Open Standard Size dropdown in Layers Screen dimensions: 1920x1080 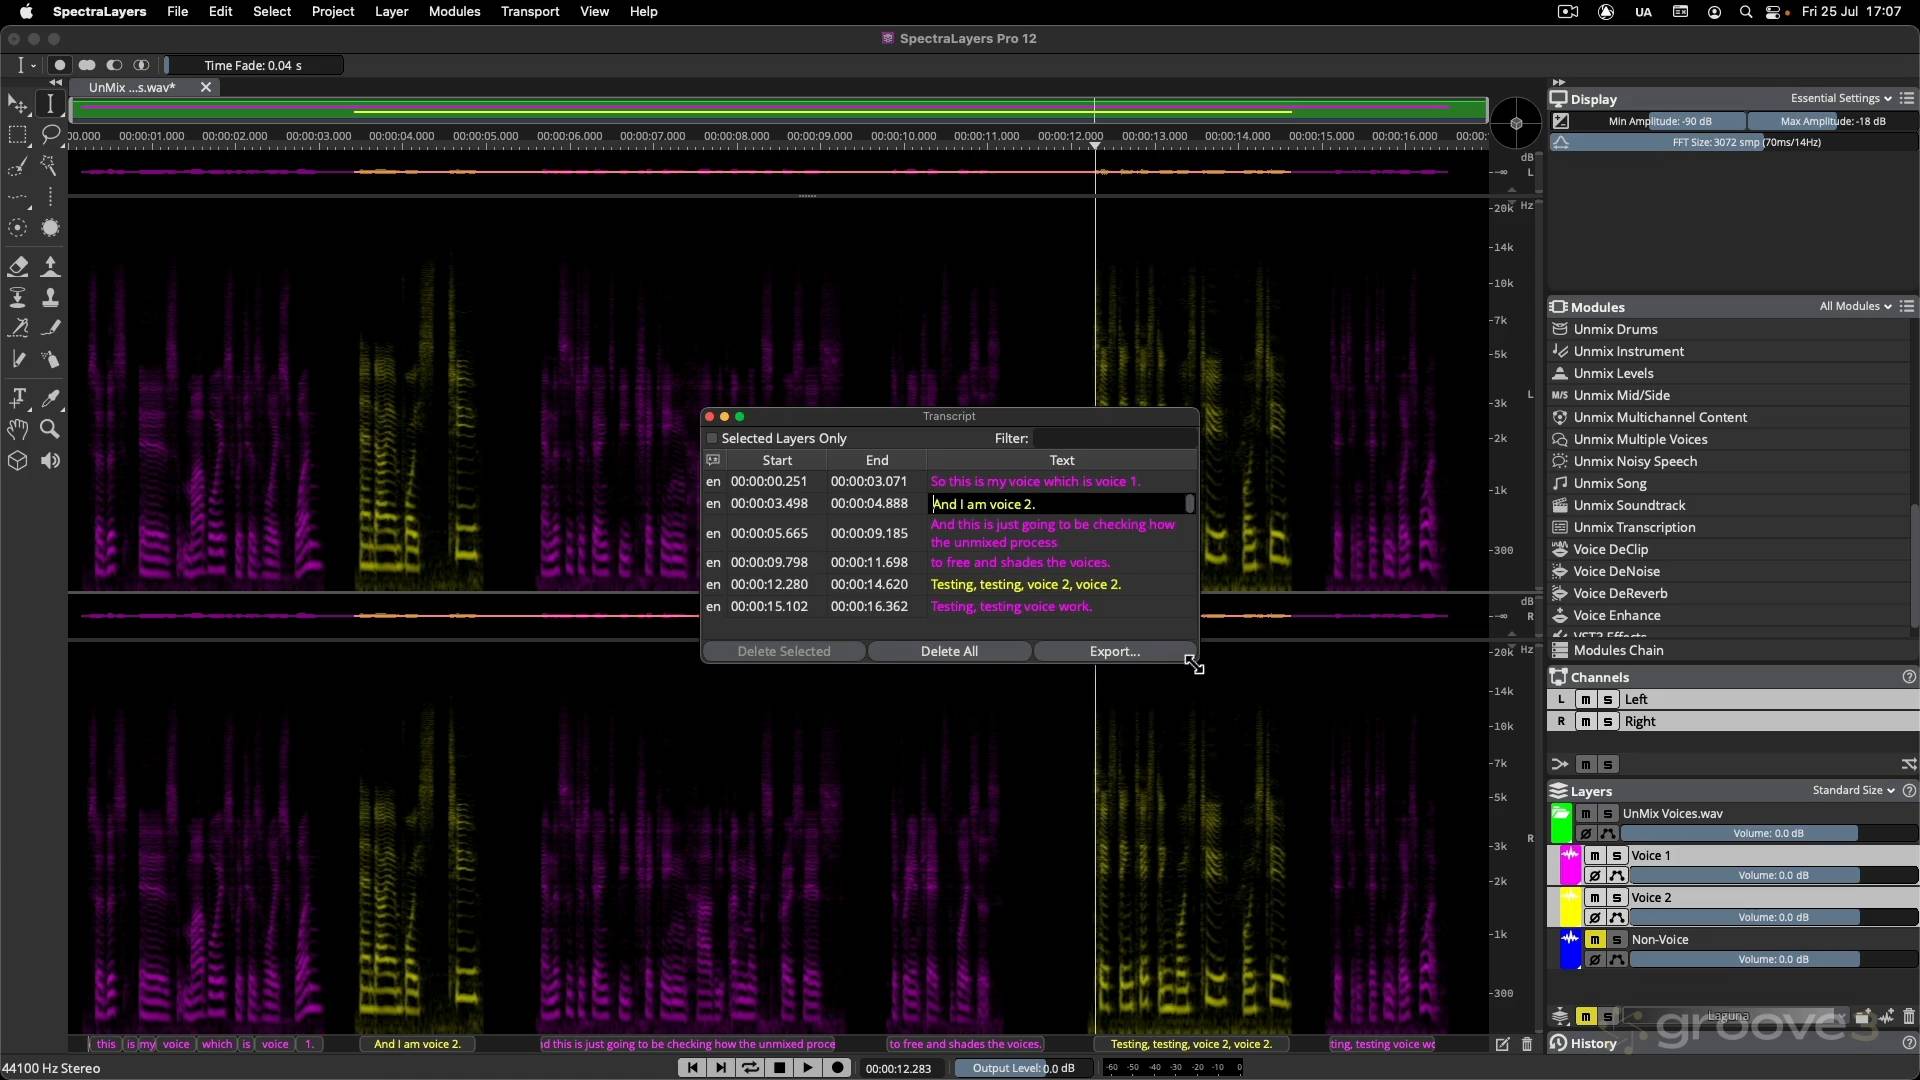tap(1853, 790)
